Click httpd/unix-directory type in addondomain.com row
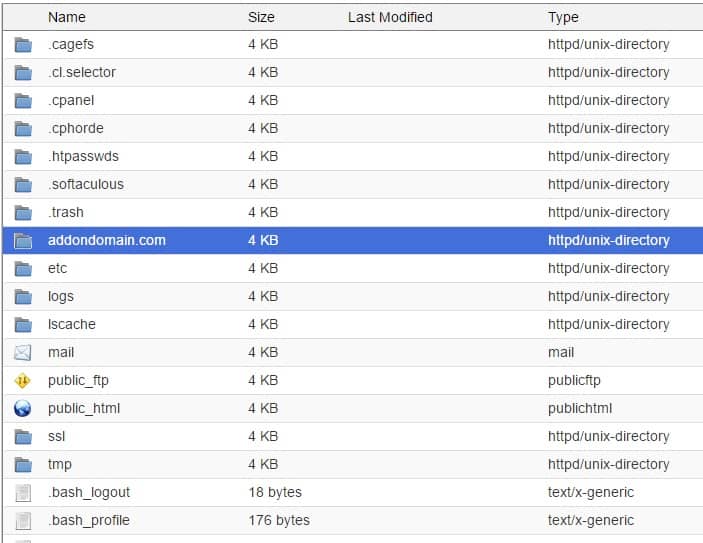This screenshot has width=703, height=543. click(x=608, y=240)
